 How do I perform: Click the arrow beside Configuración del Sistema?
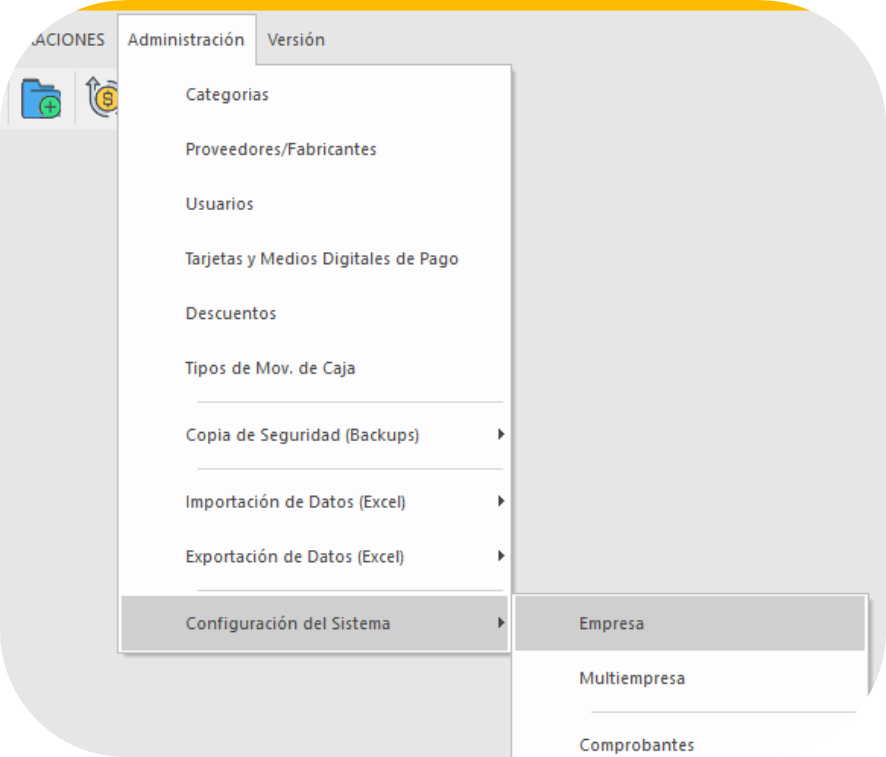click(501, 623)
